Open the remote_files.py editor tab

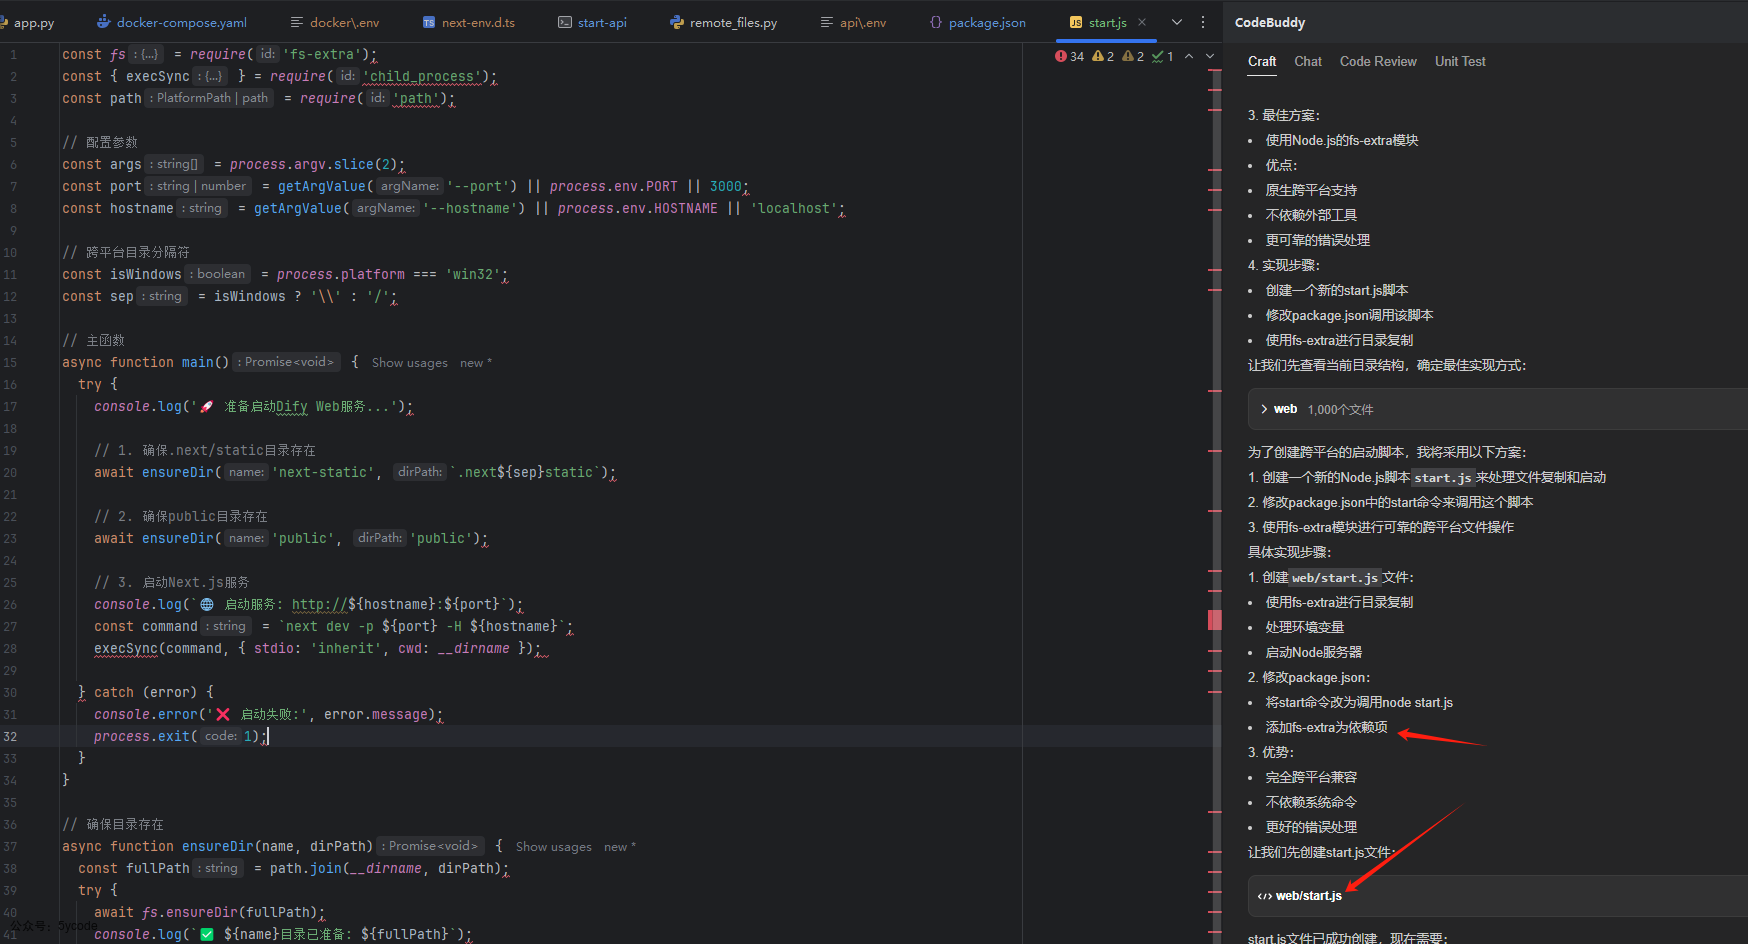coord(724,22)
